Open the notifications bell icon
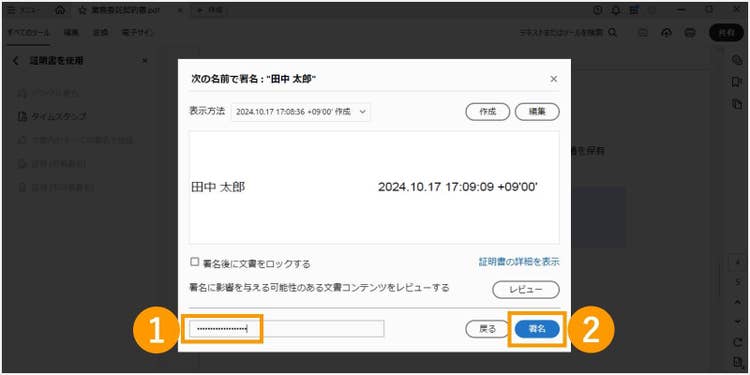 click(x=616, y=10)
